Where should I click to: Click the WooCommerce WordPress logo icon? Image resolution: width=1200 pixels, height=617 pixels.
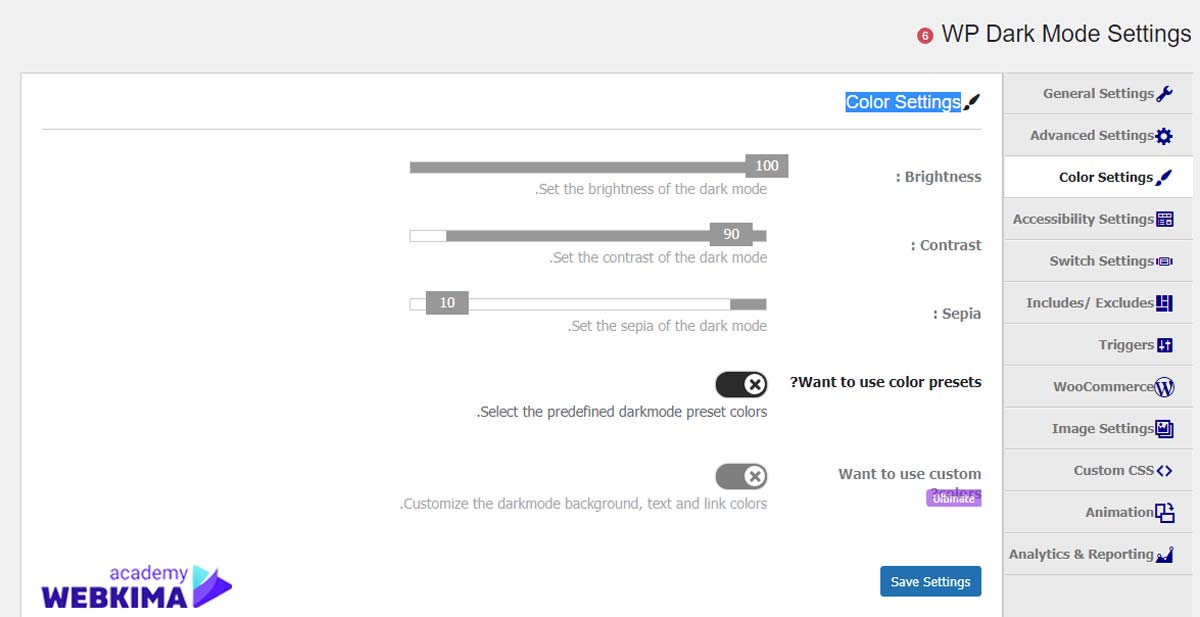tap(1164, 387)
